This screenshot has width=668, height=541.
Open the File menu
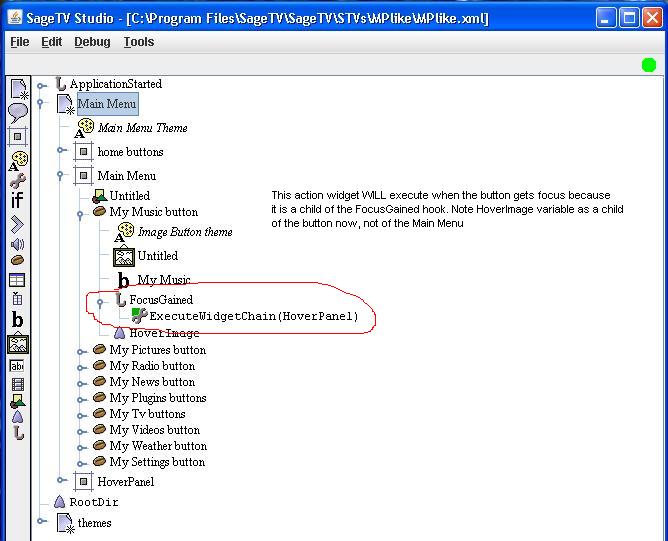tap(19, 42)
